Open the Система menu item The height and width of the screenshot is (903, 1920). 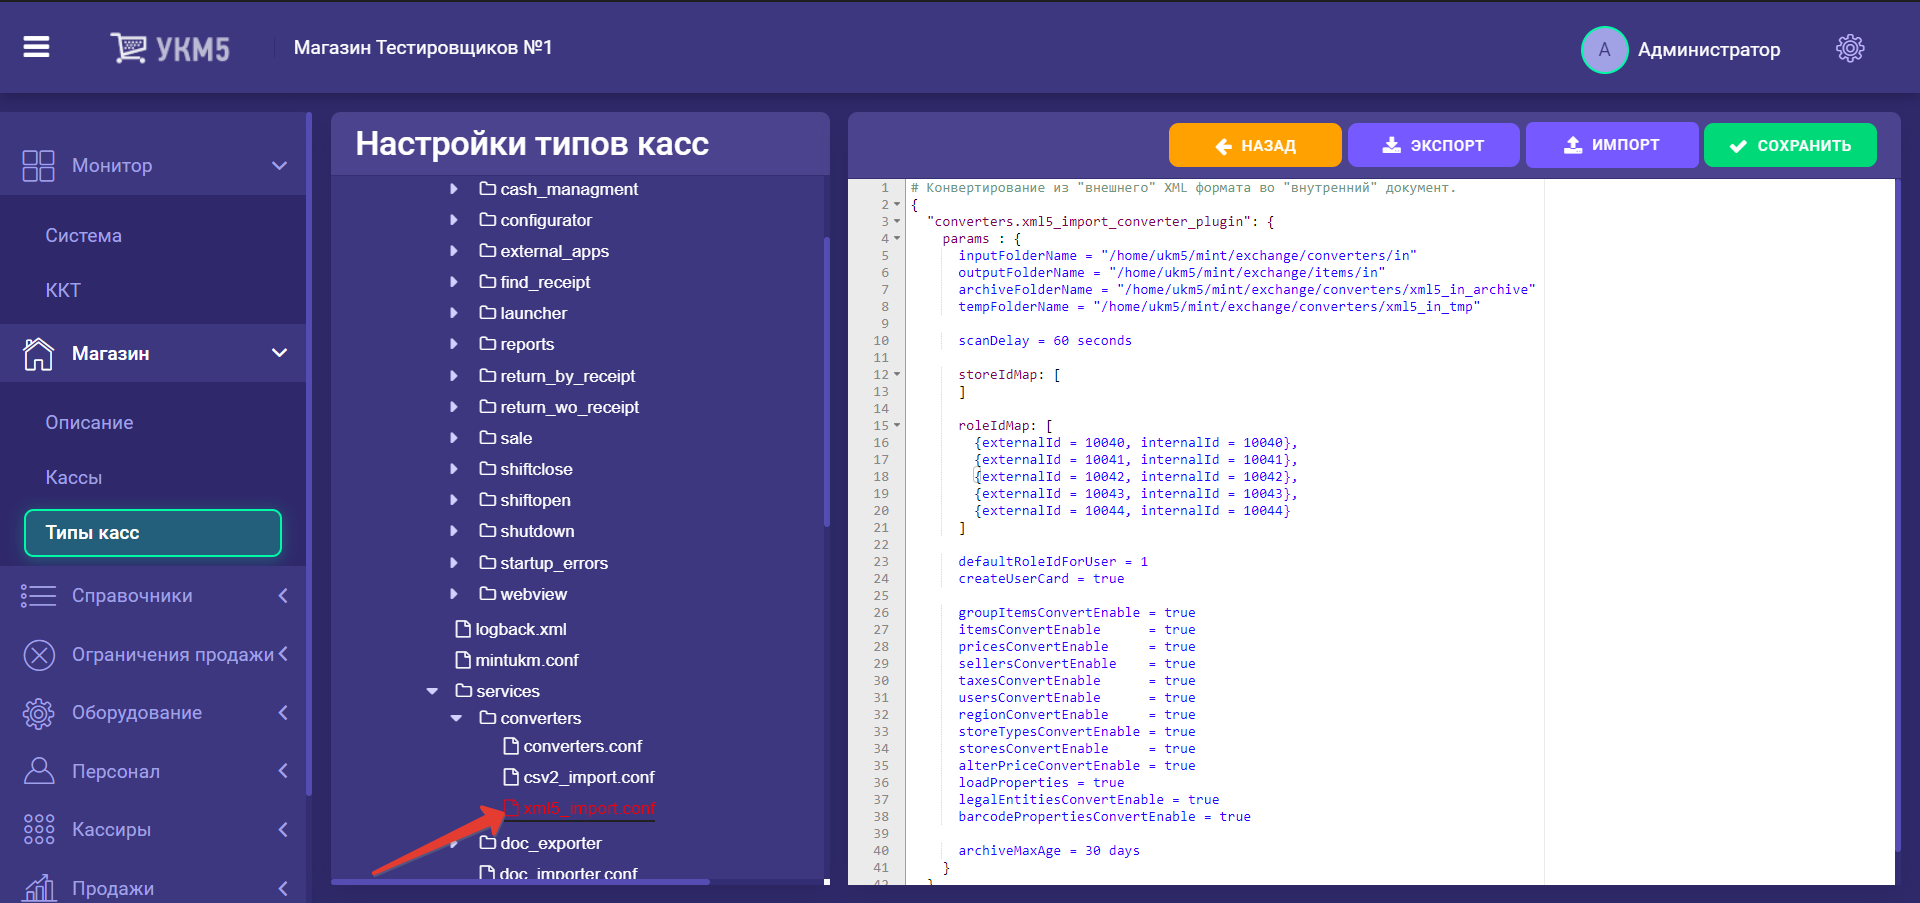coord(83,236)
